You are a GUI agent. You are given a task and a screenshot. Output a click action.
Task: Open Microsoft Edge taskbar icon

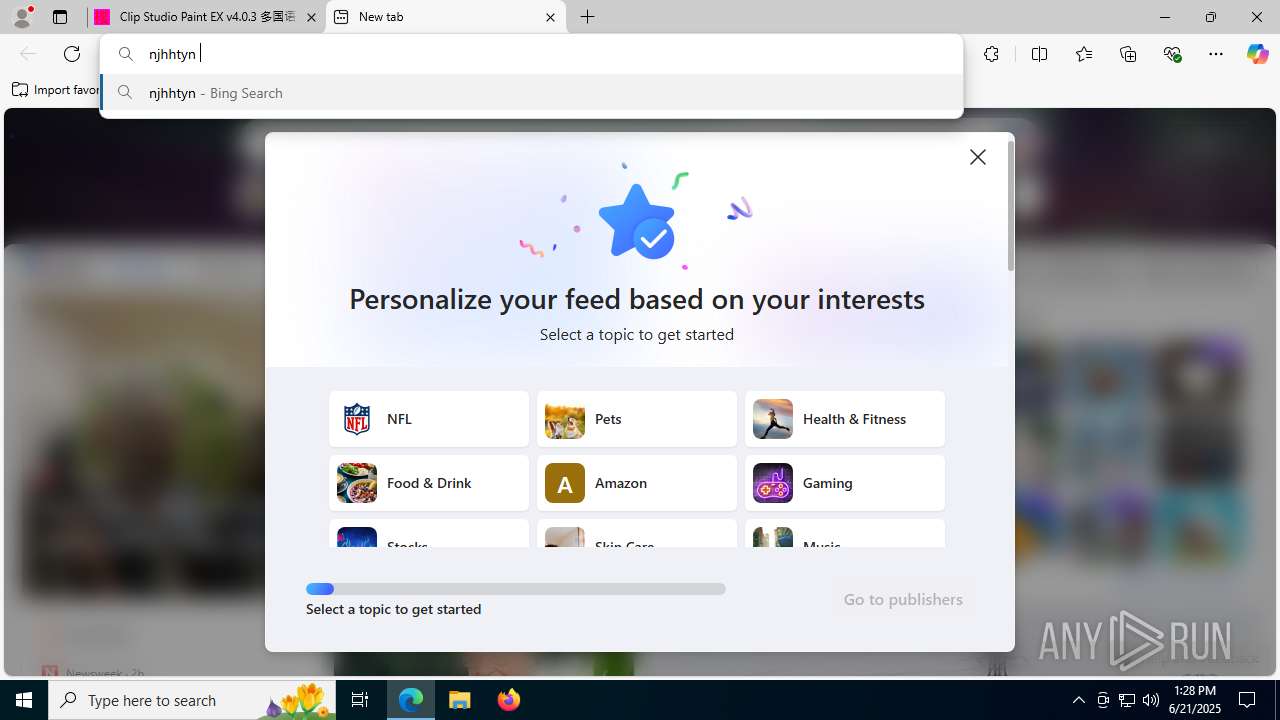coord(411,700)
